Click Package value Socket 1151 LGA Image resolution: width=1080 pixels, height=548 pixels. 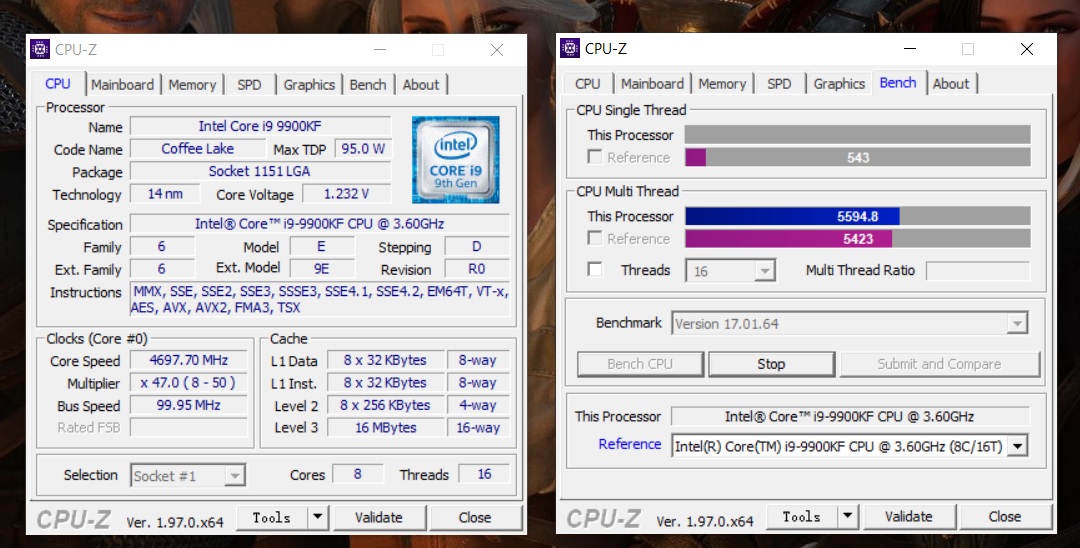point(260,171)
